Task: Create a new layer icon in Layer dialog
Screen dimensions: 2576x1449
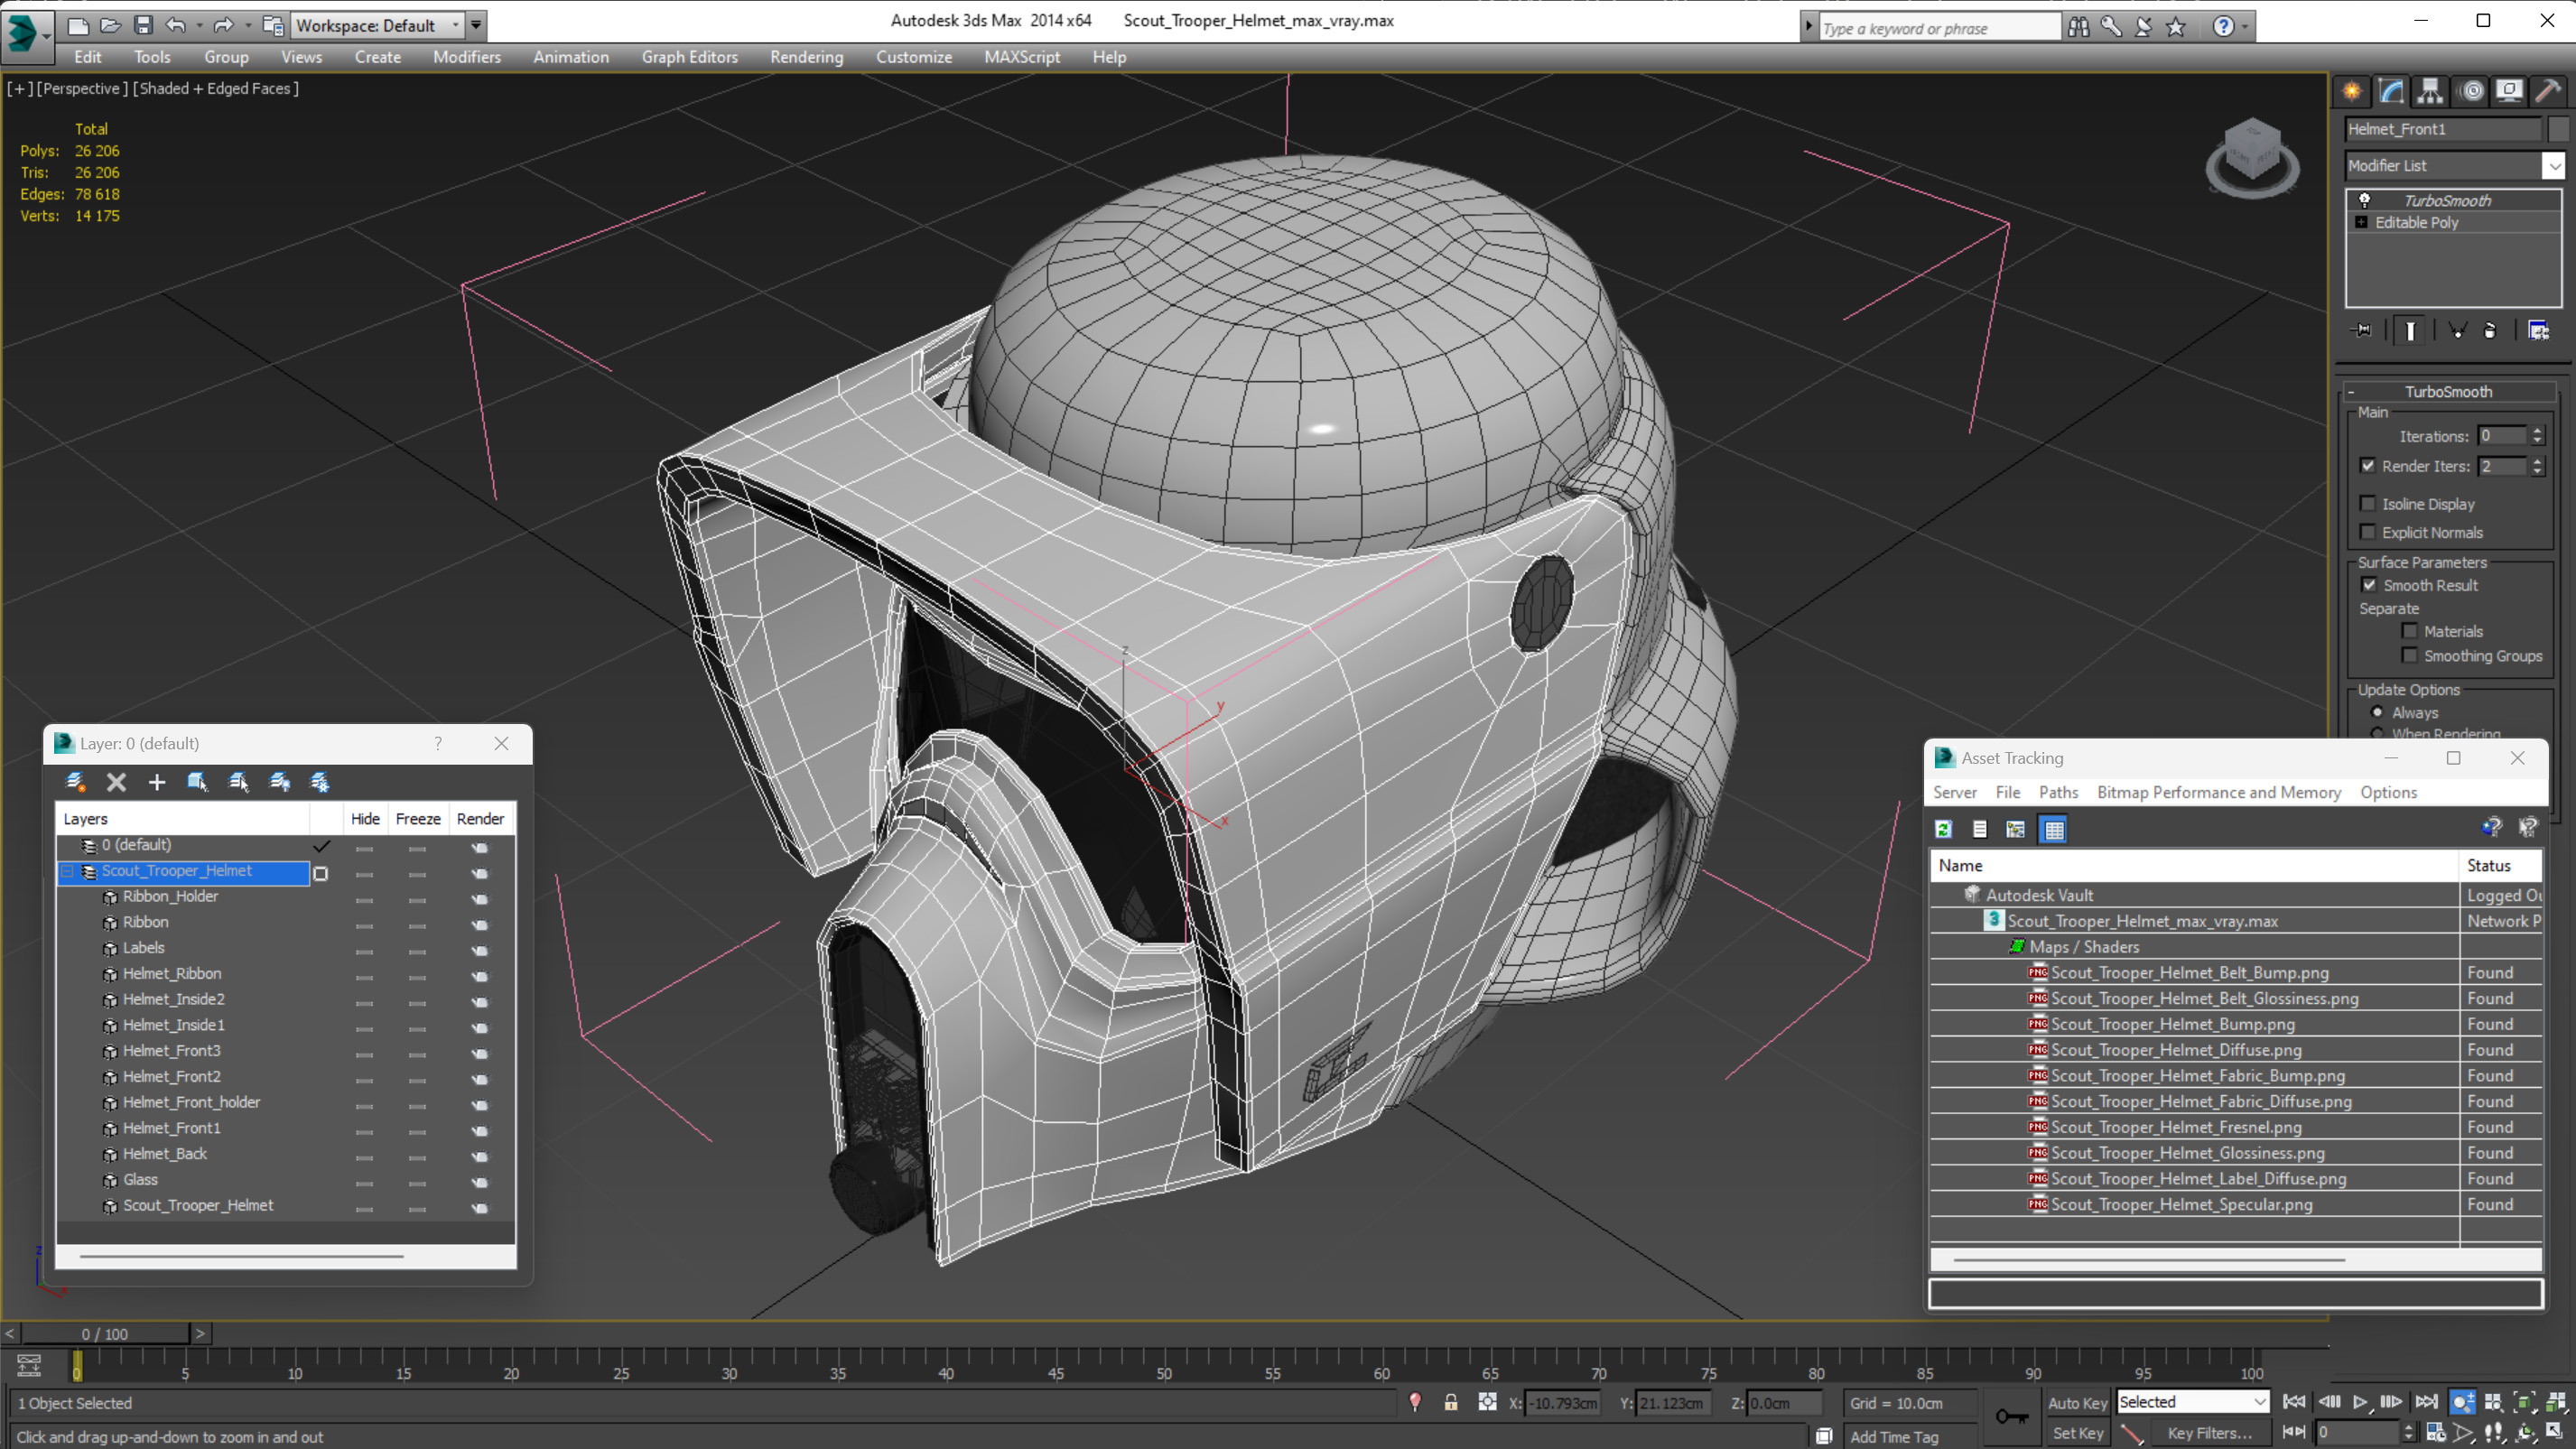Action: pyautogui.click(x=75, y=782)
